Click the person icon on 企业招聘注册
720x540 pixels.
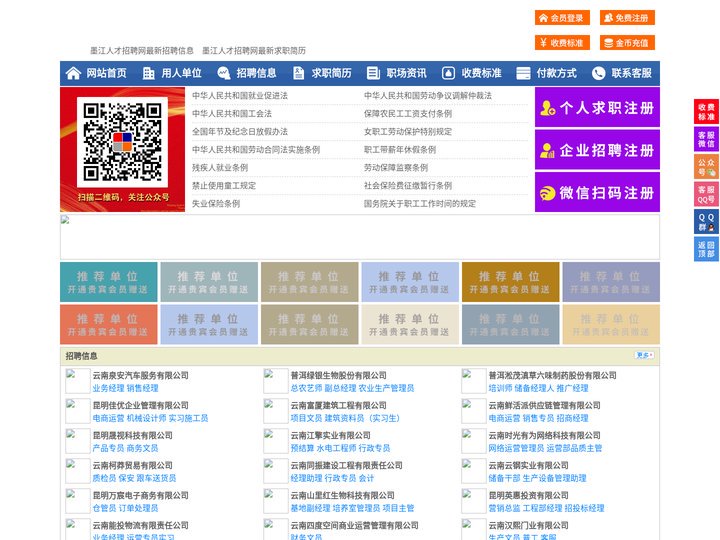tap(547, 150)
